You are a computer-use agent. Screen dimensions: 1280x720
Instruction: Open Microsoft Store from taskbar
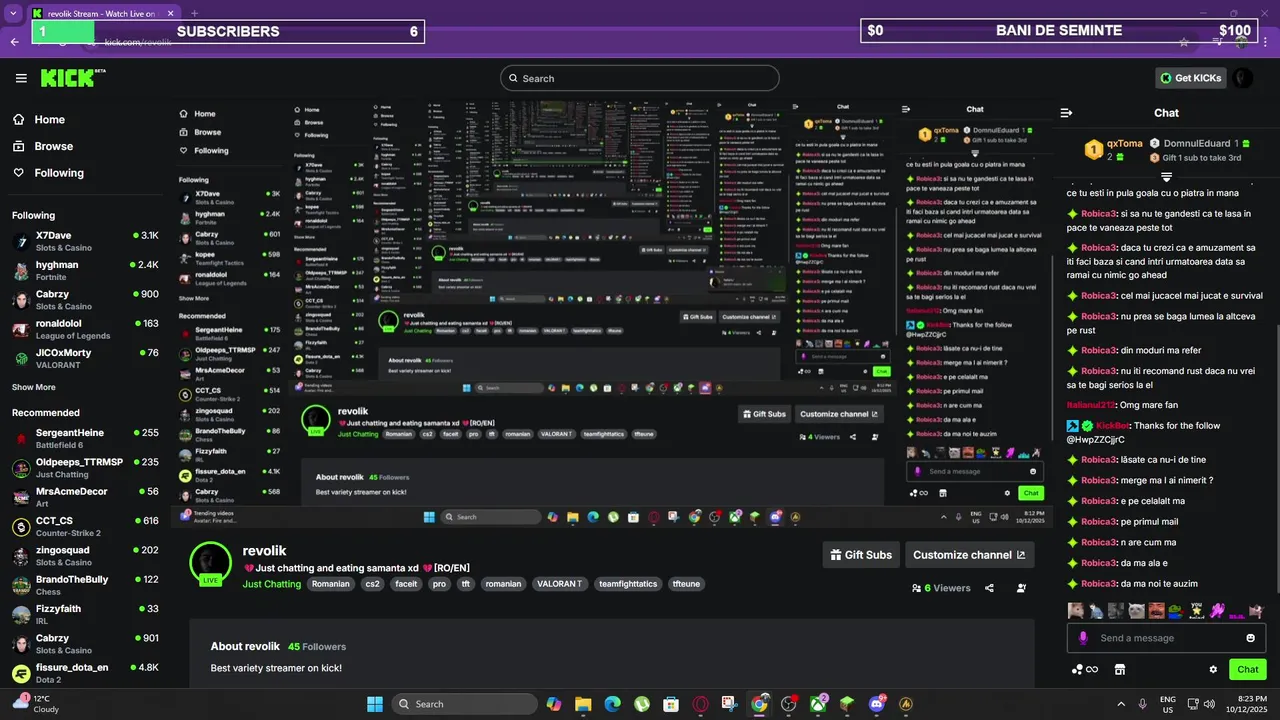click(x=671, y=704)
